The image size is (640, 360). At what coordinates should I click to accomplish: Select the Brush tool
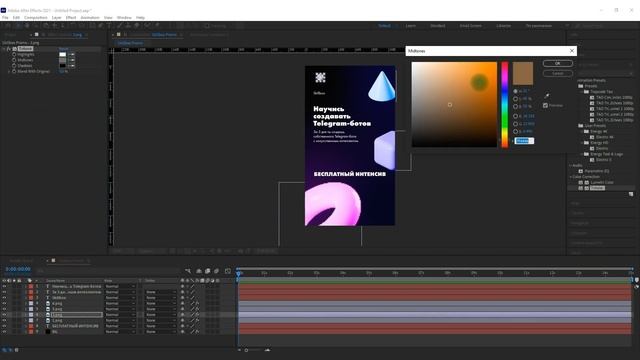[x=119, y=25]
